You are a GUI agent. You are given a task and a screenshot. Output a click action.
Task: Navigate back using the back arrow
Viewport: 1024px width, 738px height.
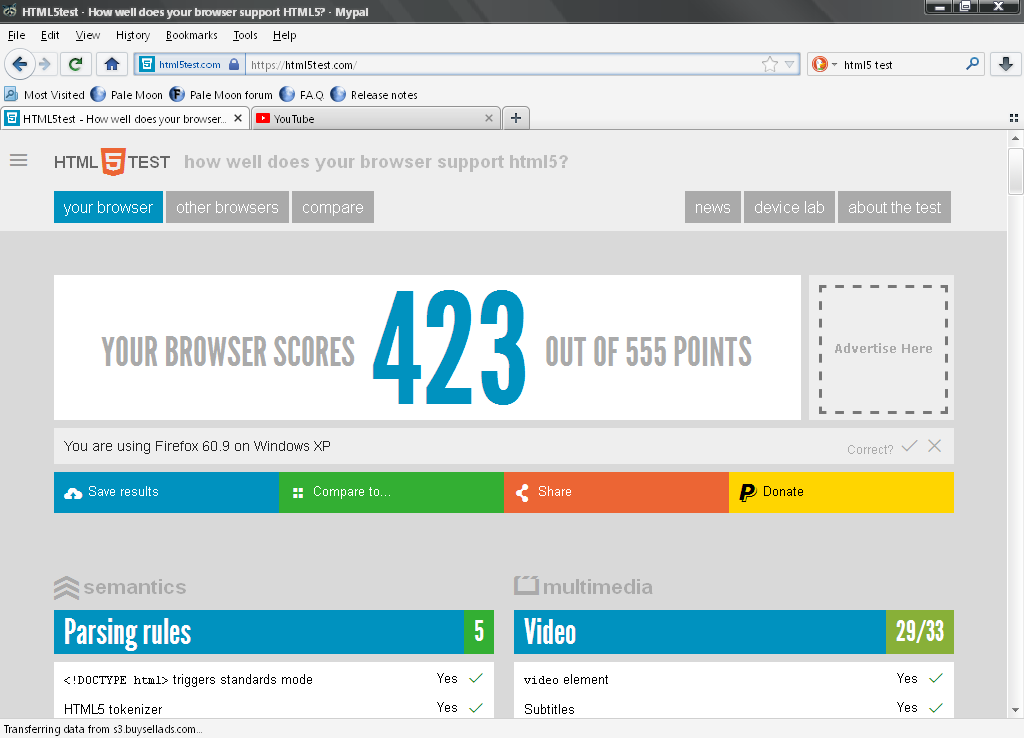20,64
